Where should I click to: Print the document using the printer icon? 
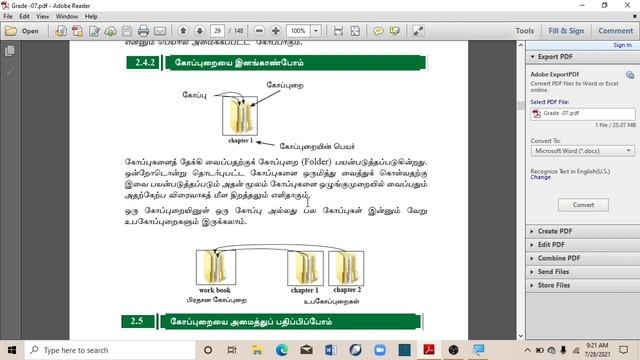pos(143,31)
